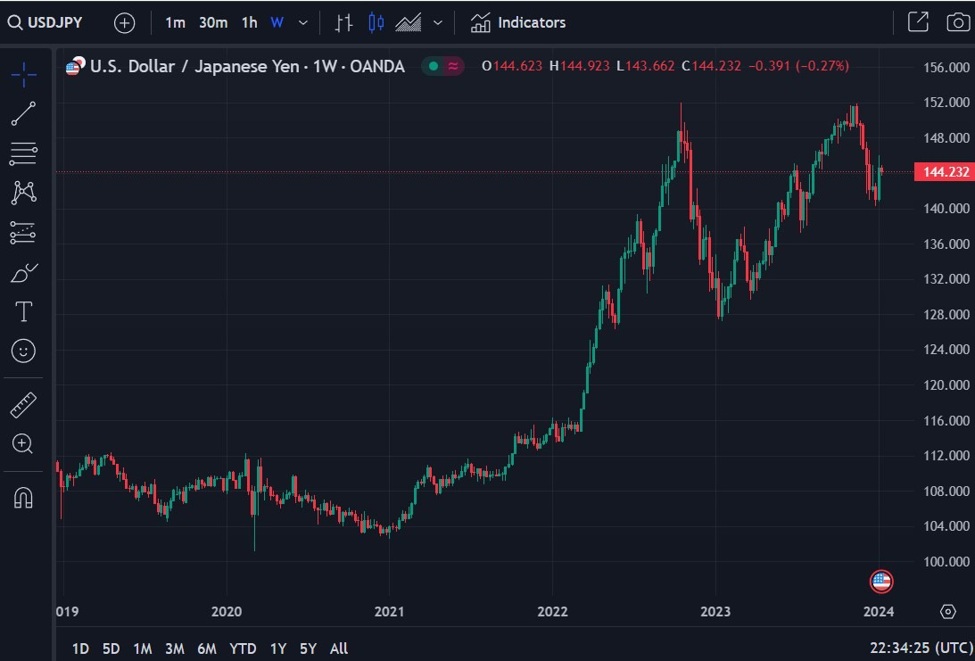The width and height of the screenshot is (975, 661).
Task: Select the text annotation tool
Action: tap(23, 312)
